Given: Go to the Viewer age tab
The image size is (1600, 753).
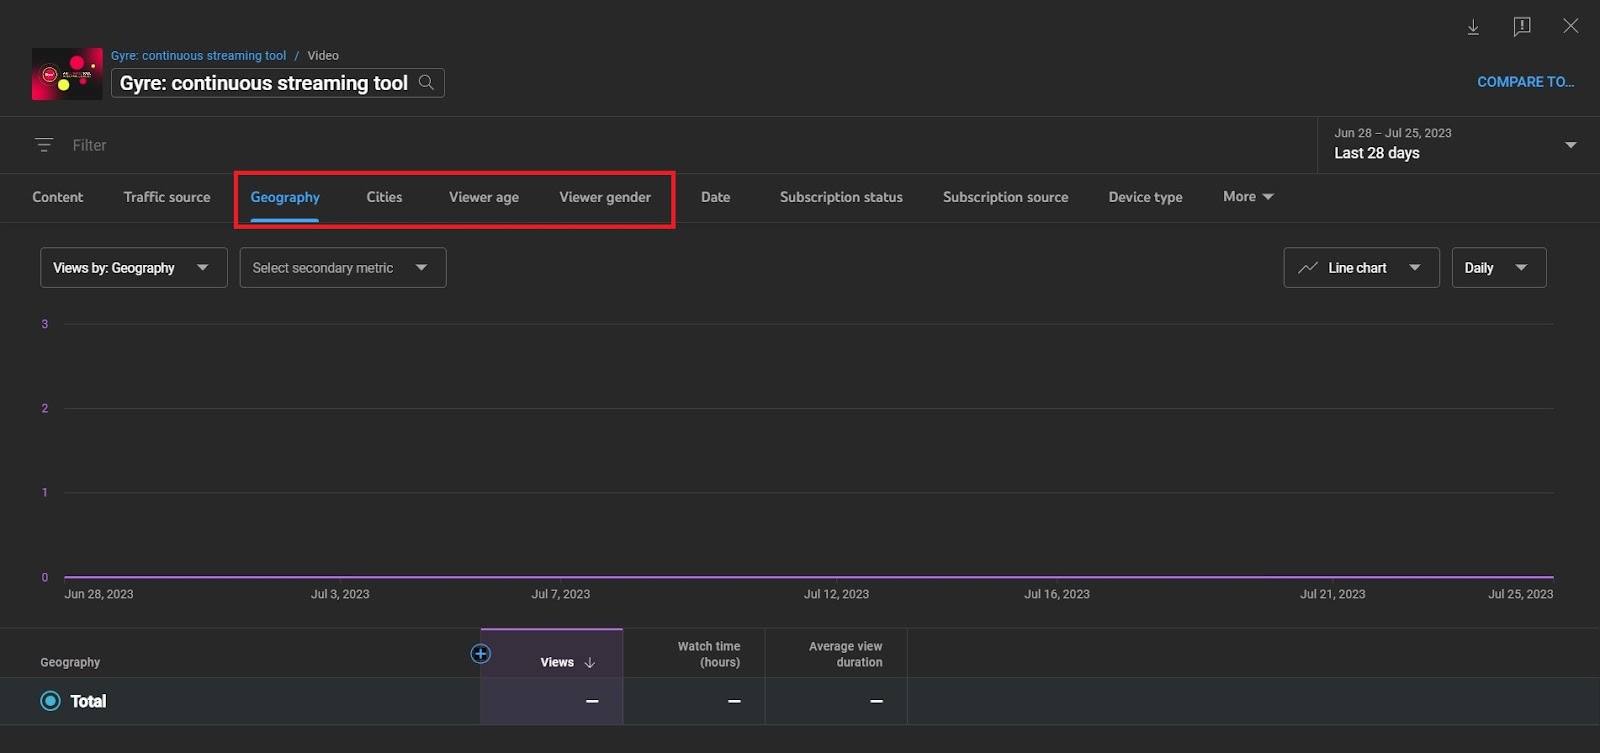Looking at the screenshot, I should 484,197.
